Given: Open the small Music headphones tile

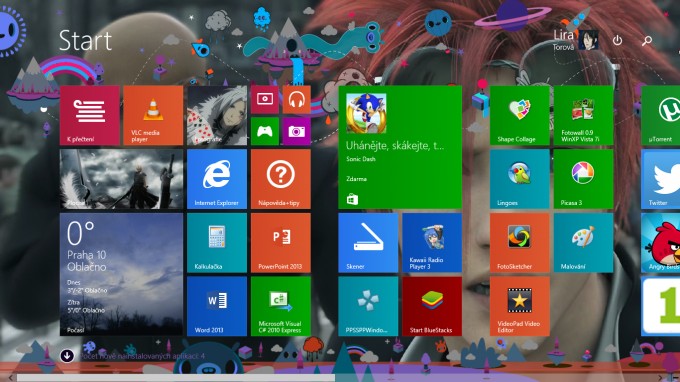Looking at the screenshot, I should (x=297, y=100).
